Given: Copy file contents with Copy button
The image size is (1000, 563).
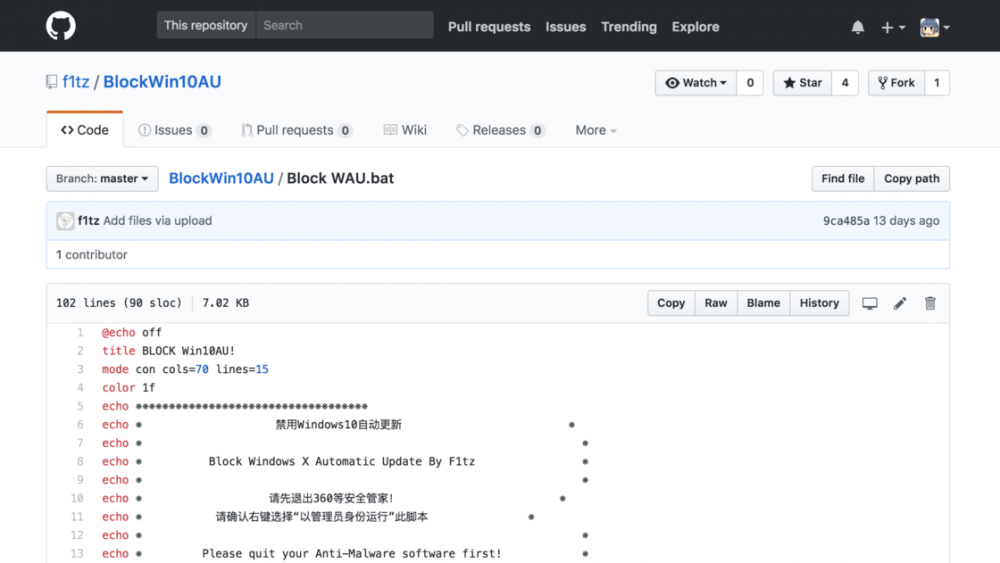Looking at the screenshot, I should point(671,303).
